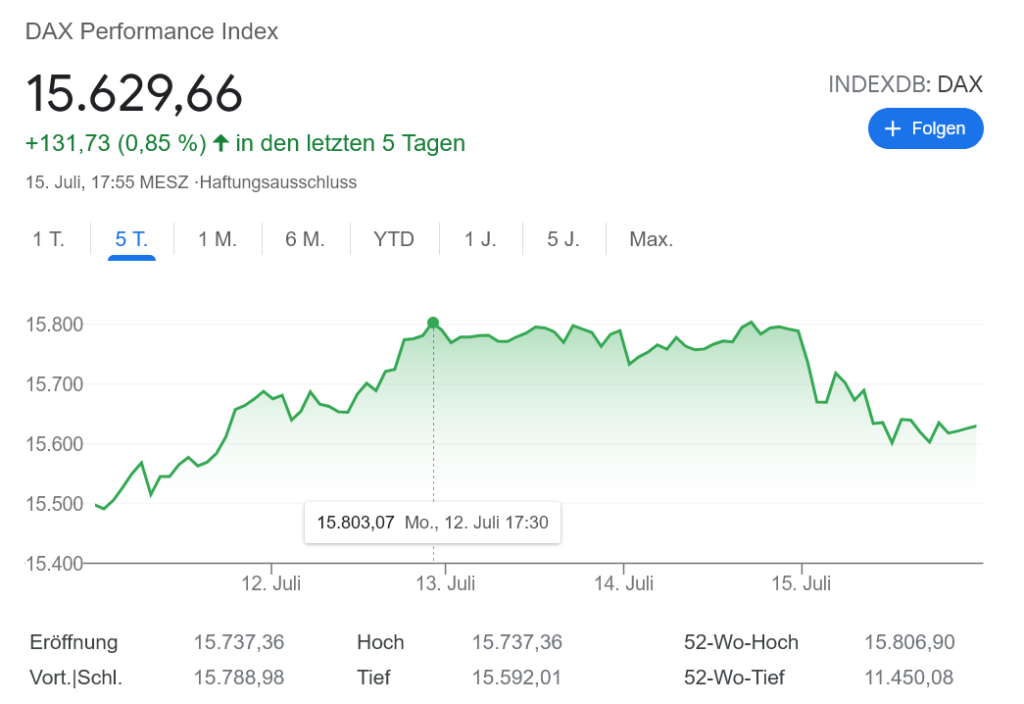Click the 52-Wo-Hoch value 15.806,90
The image size is (1024, 704).
click(909, 643)
